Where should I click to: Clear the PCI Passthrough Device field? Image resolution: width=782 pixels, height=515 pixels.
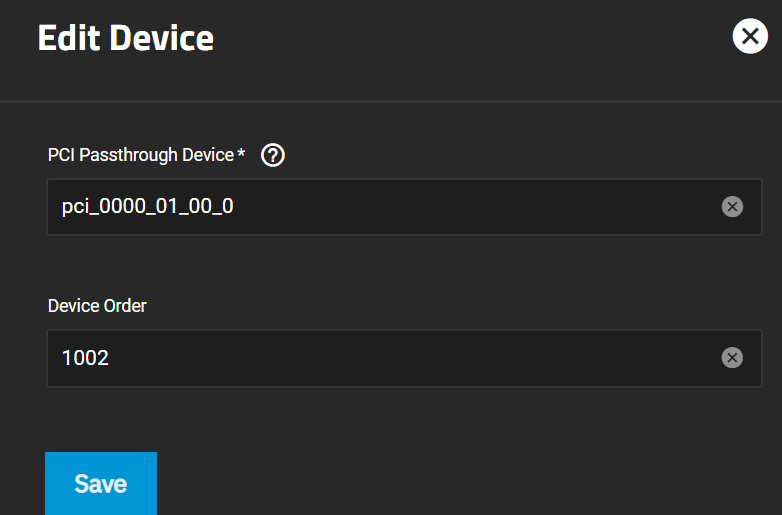tap(732, 206)
